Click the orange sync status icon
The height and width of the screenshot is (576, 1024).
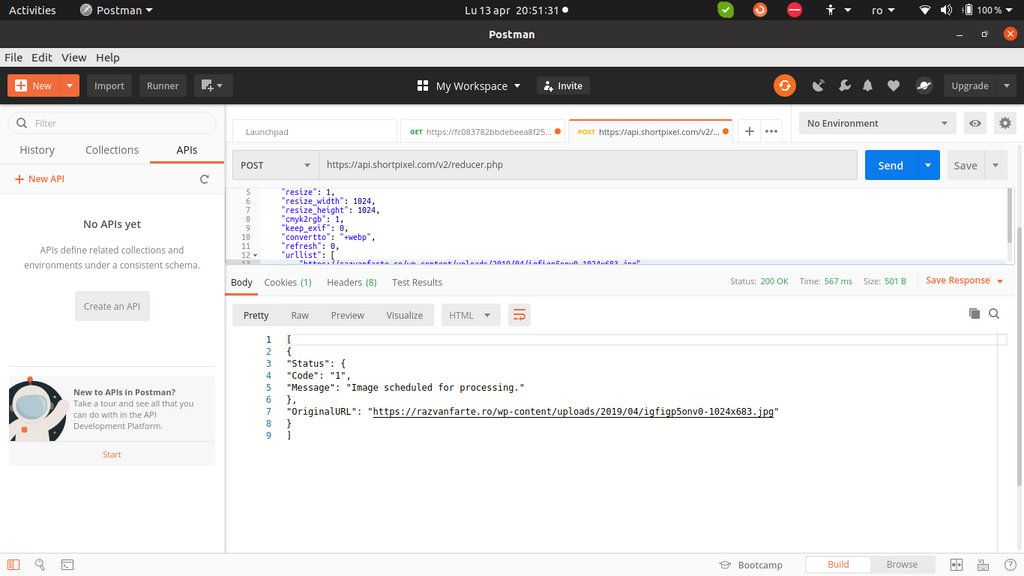tap(785, 86)
